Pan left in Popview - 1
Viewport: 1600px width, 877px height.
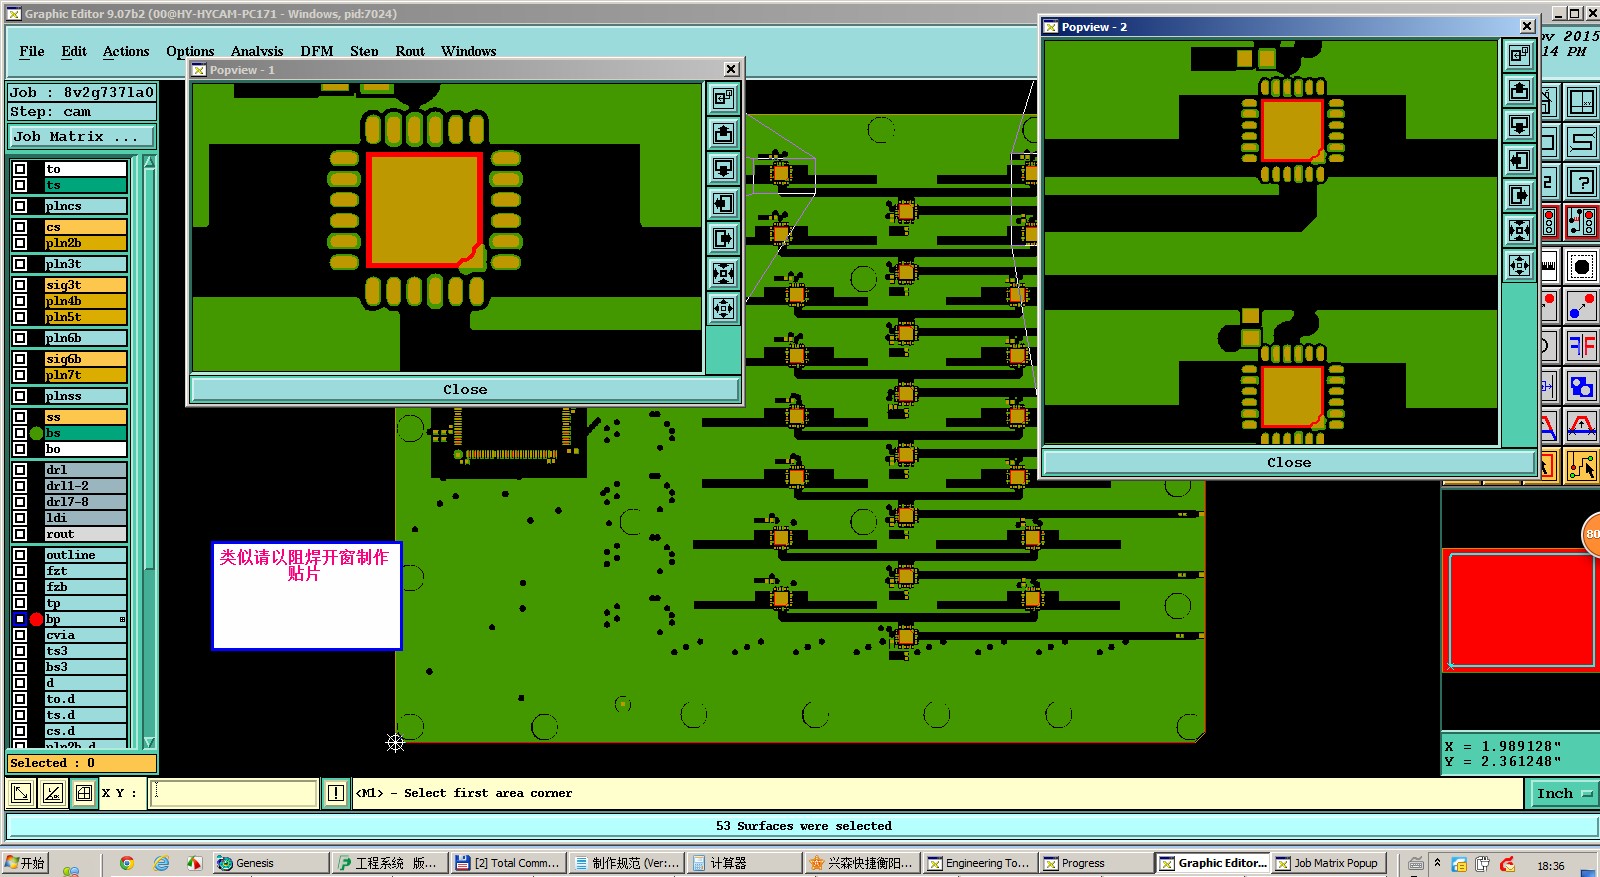tap(723, 204)
